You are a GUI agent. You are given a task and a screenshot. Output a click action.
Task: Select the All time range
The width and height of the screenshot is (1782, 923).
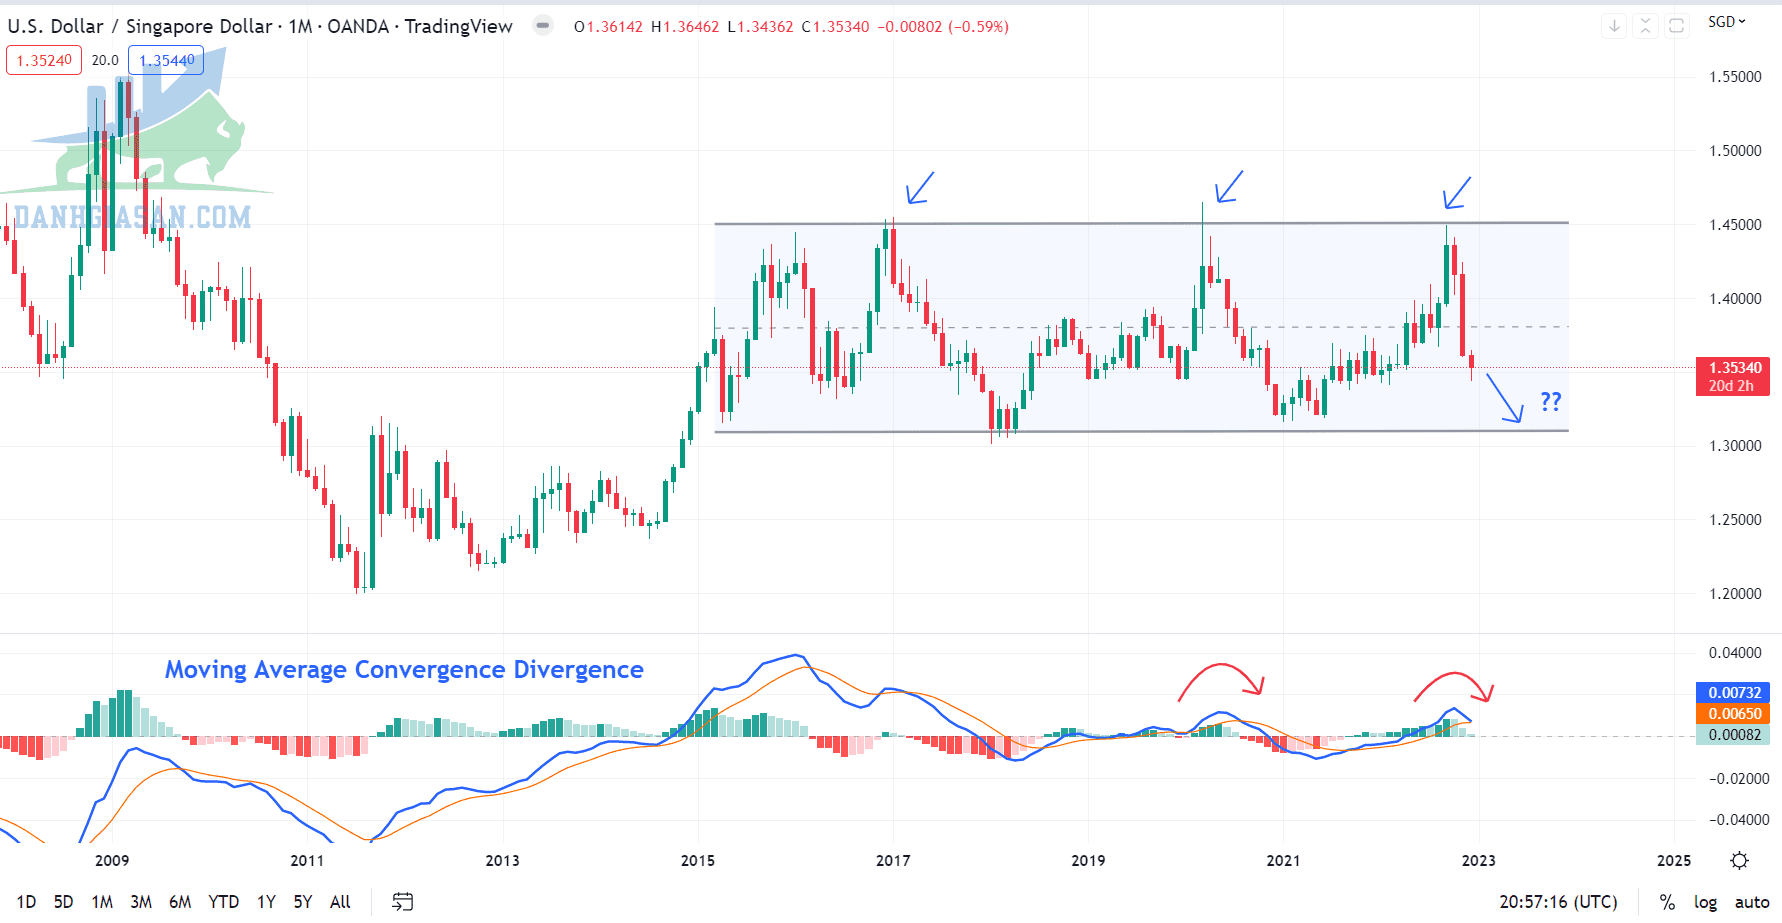tap(340, 902)
